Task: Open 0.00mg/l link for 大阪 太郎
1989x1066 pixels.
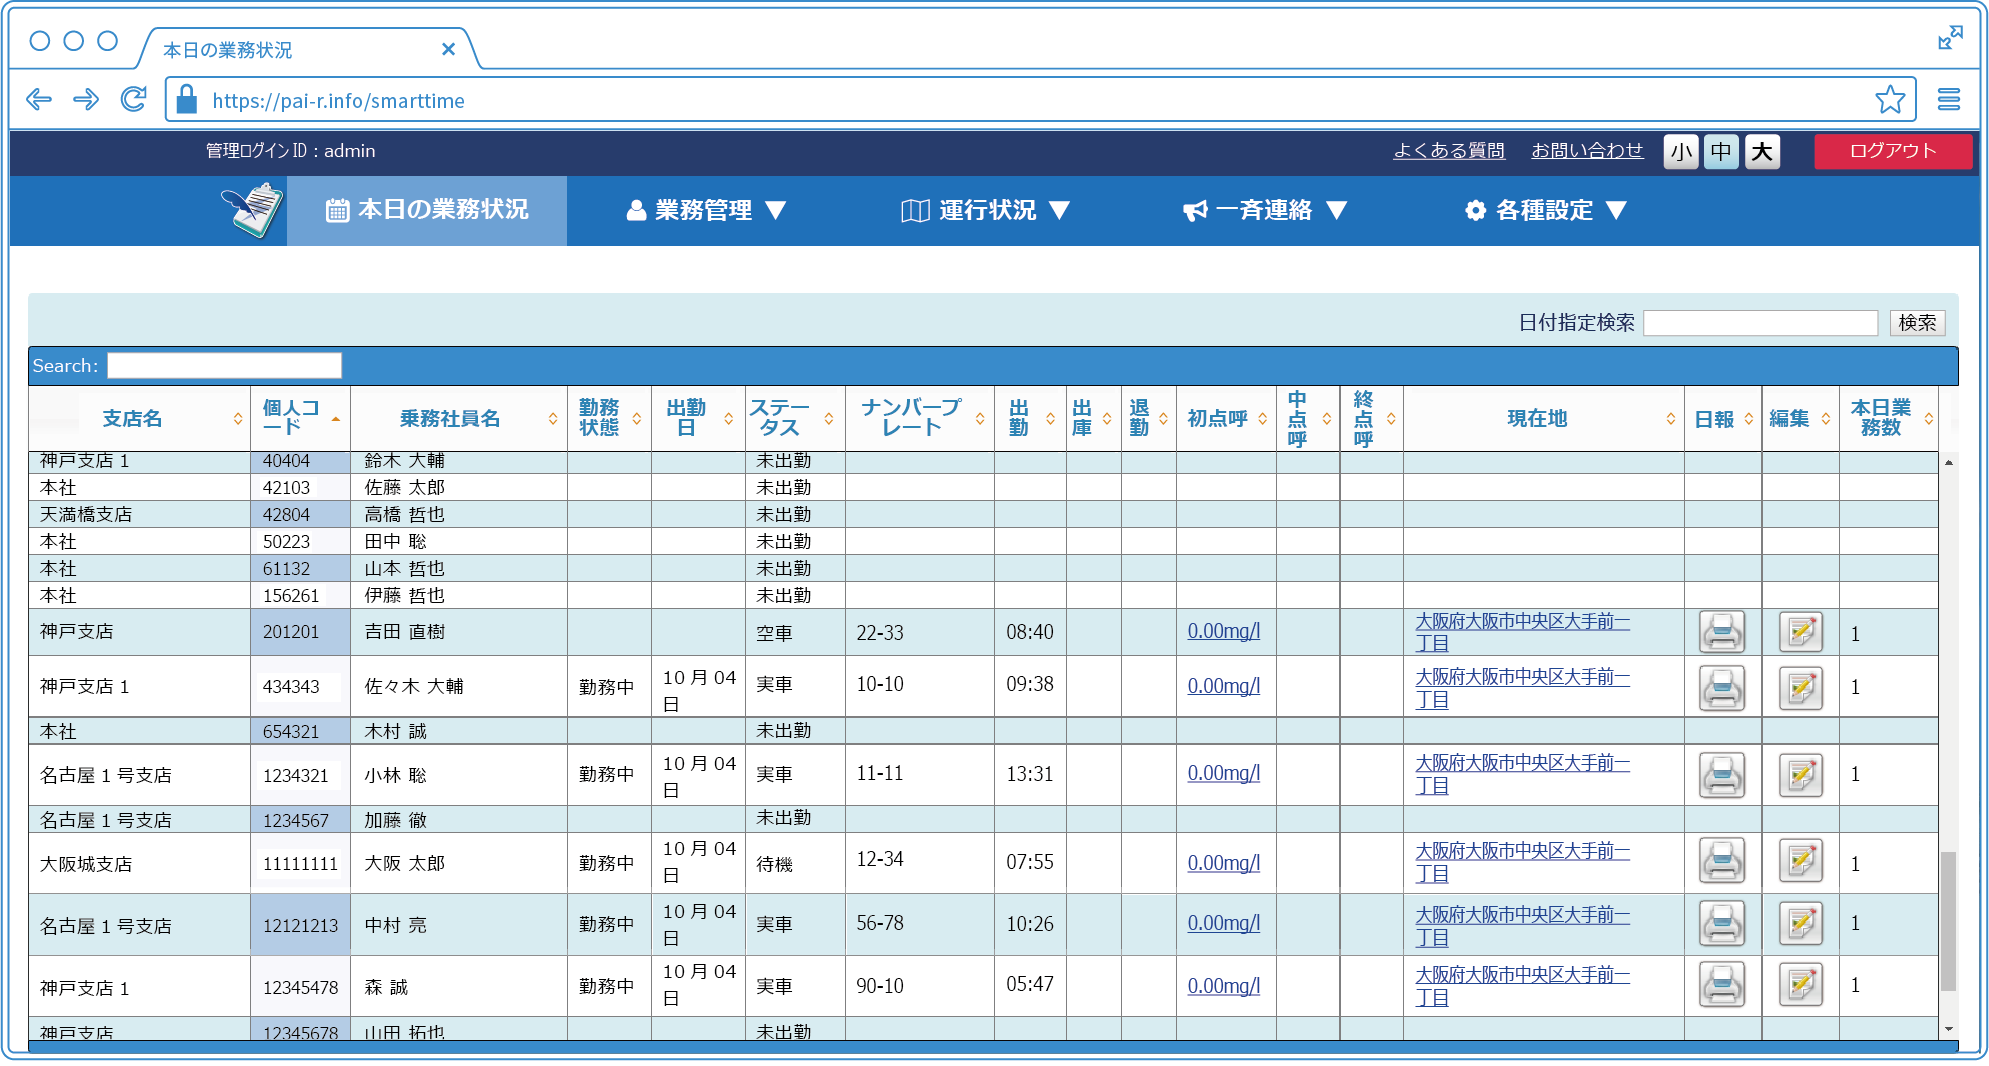Action: click(x=1224, y=863)
